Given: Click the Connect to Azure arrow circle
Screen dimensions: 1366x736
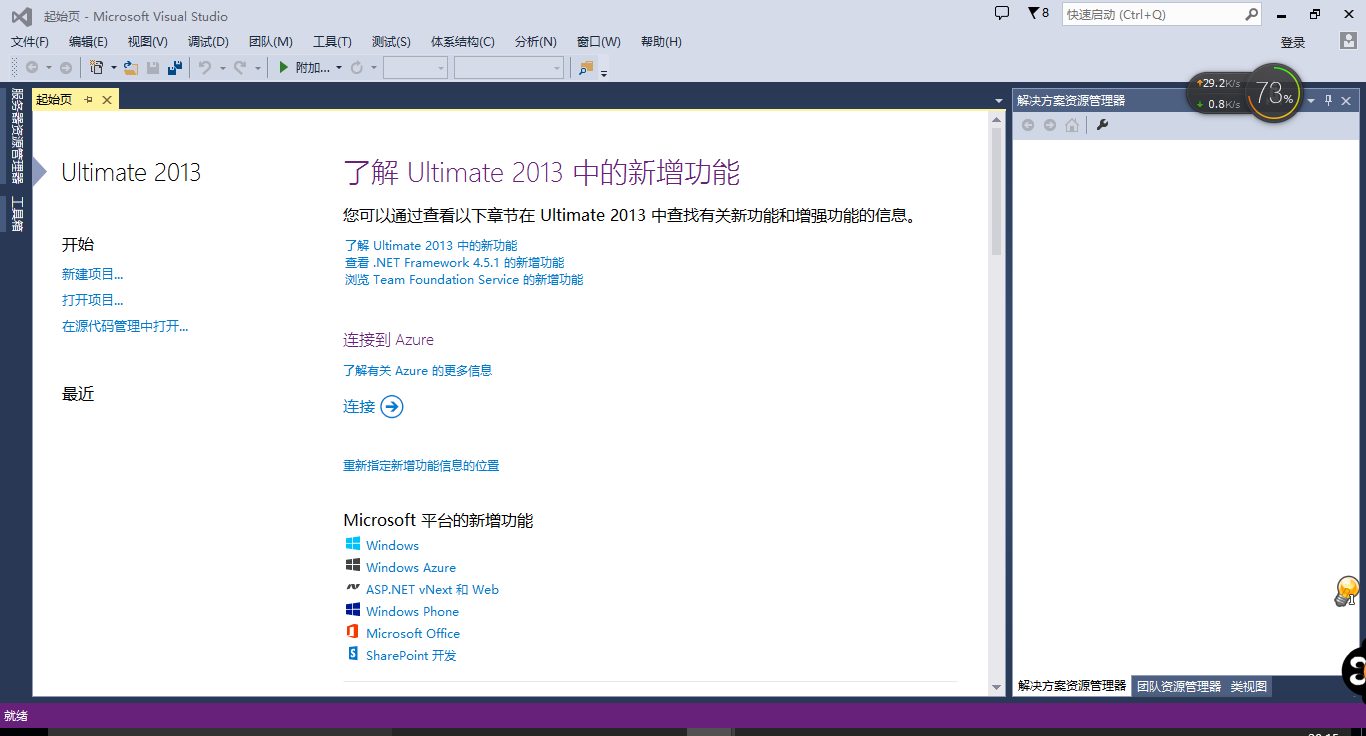Looking at the screenshot, I should pos(392,406).
